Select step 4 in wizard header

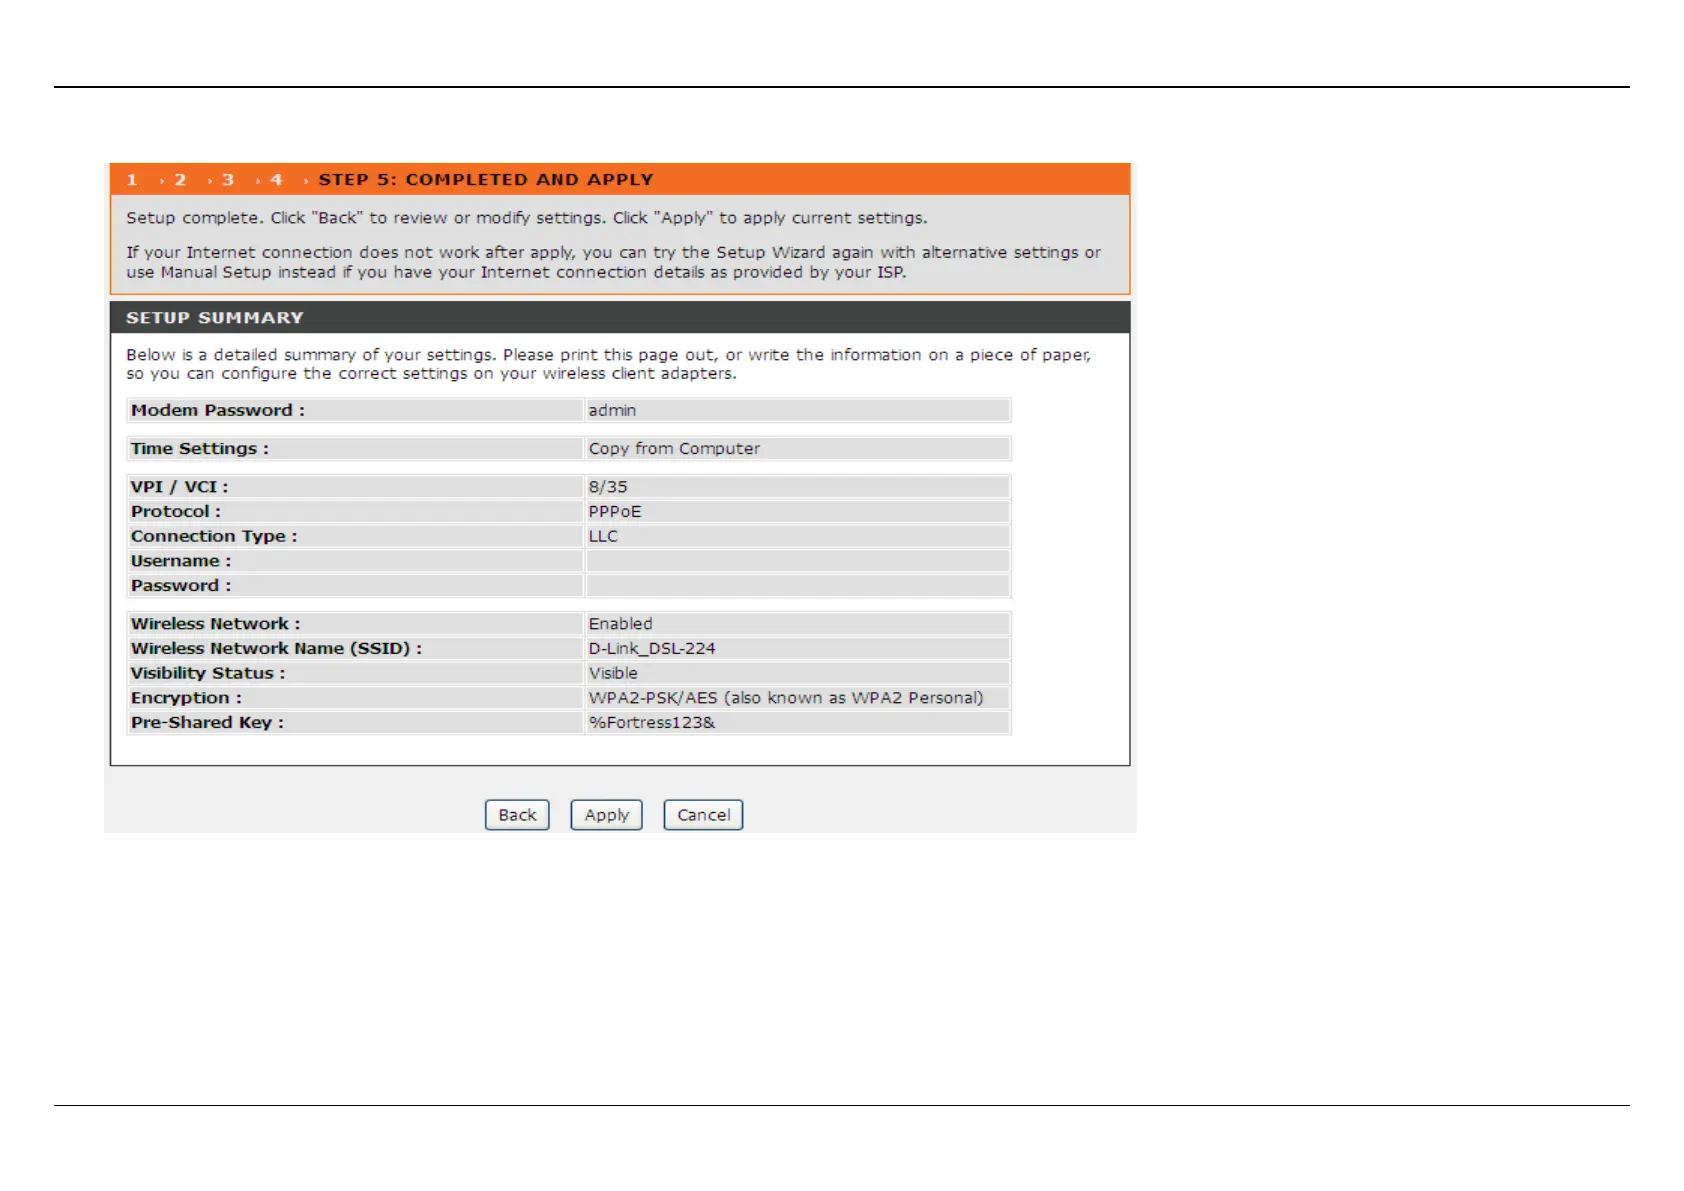[x=276, y=180]
